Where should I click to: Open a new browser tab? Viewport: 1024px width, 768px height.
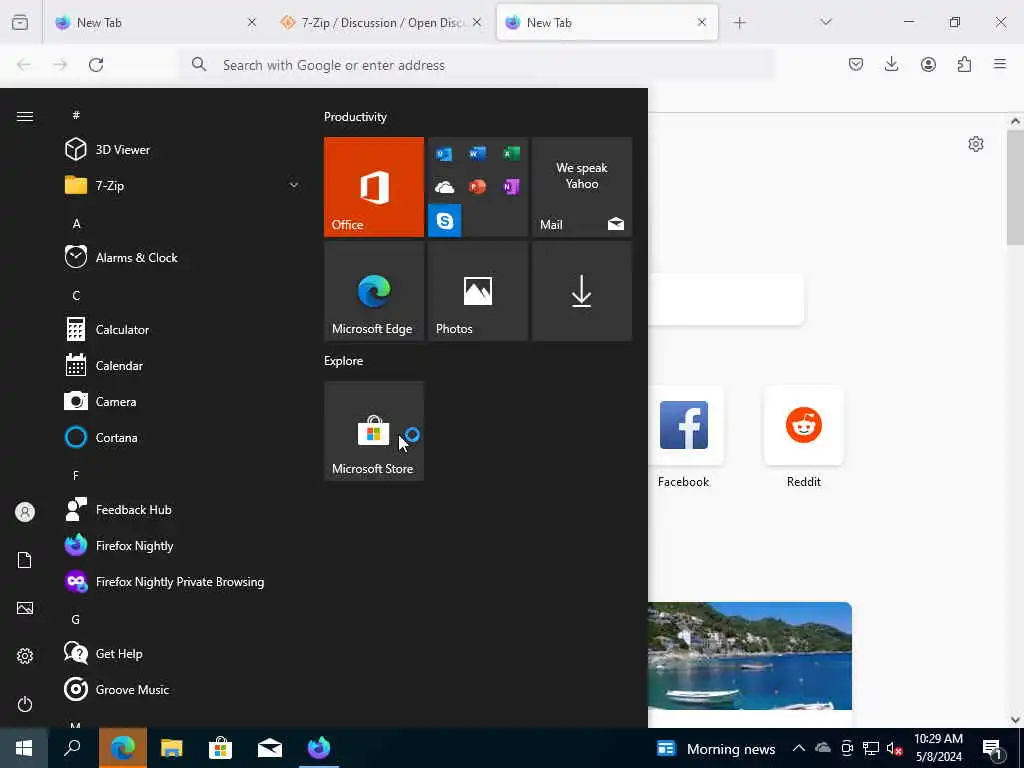pos(739,23)
